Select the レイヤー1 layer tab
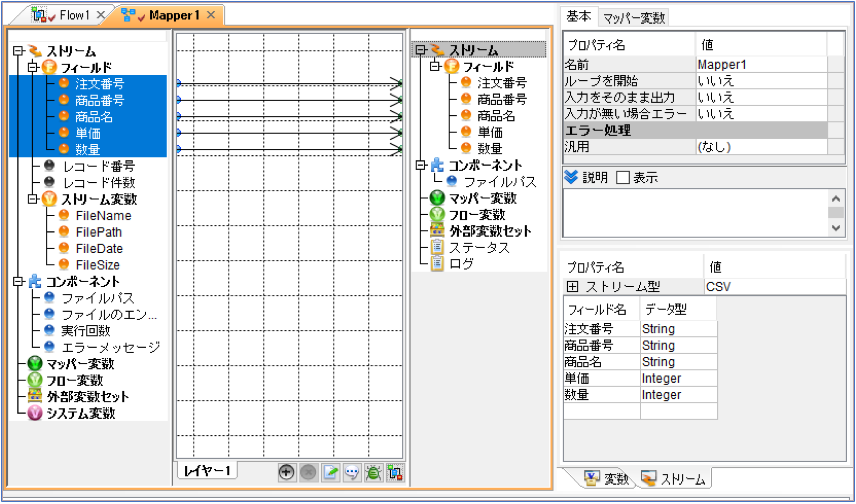This screenshot has height=504, width=856. [x=207, y=470]
